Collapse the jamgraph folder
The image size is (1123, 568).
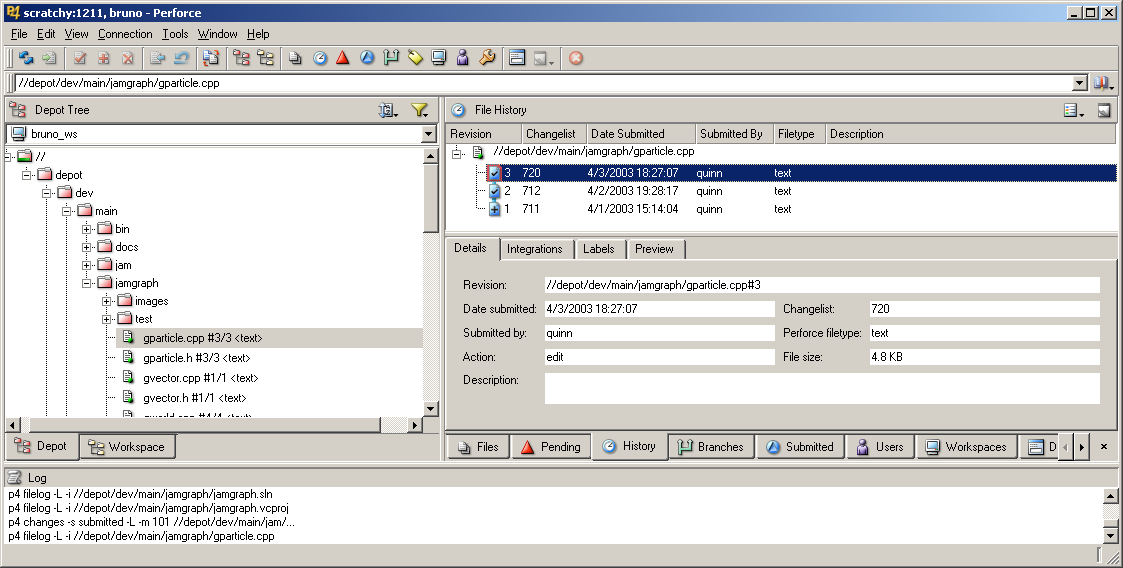(87, 283)
